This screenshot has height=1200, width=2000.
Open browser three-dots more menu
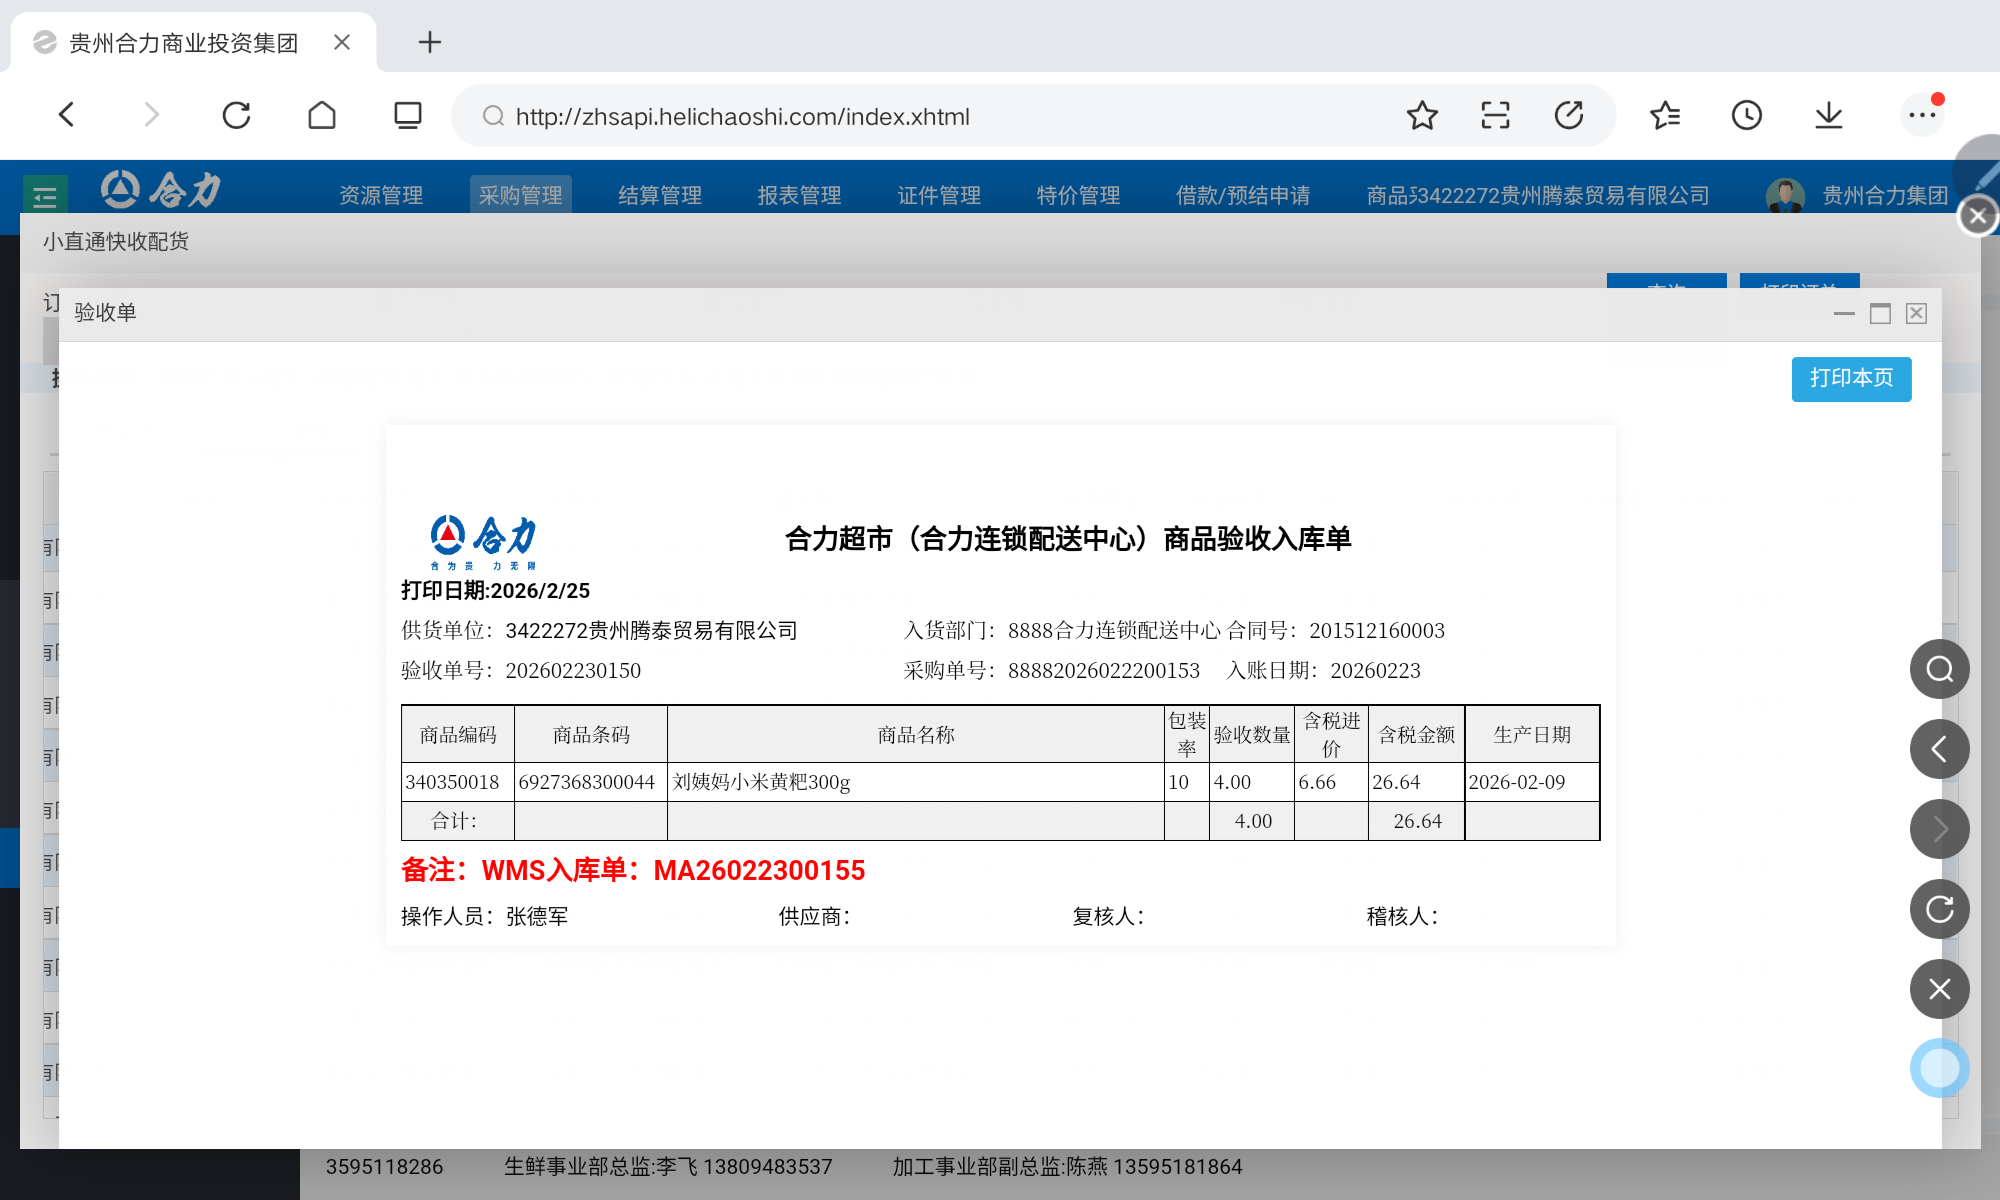pyautogui.click(x=1922, y=116)
